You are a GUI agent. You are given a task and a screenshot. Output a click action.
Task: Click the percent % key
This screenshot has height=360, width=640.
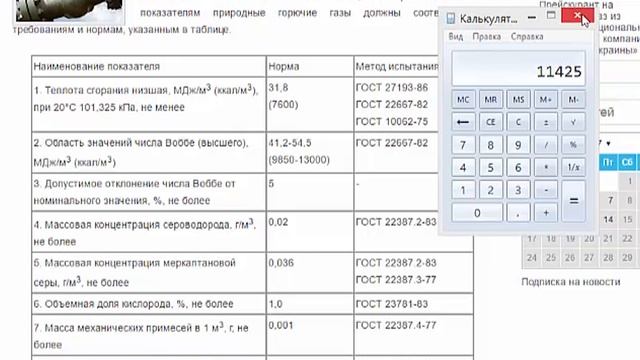[573, 145]
